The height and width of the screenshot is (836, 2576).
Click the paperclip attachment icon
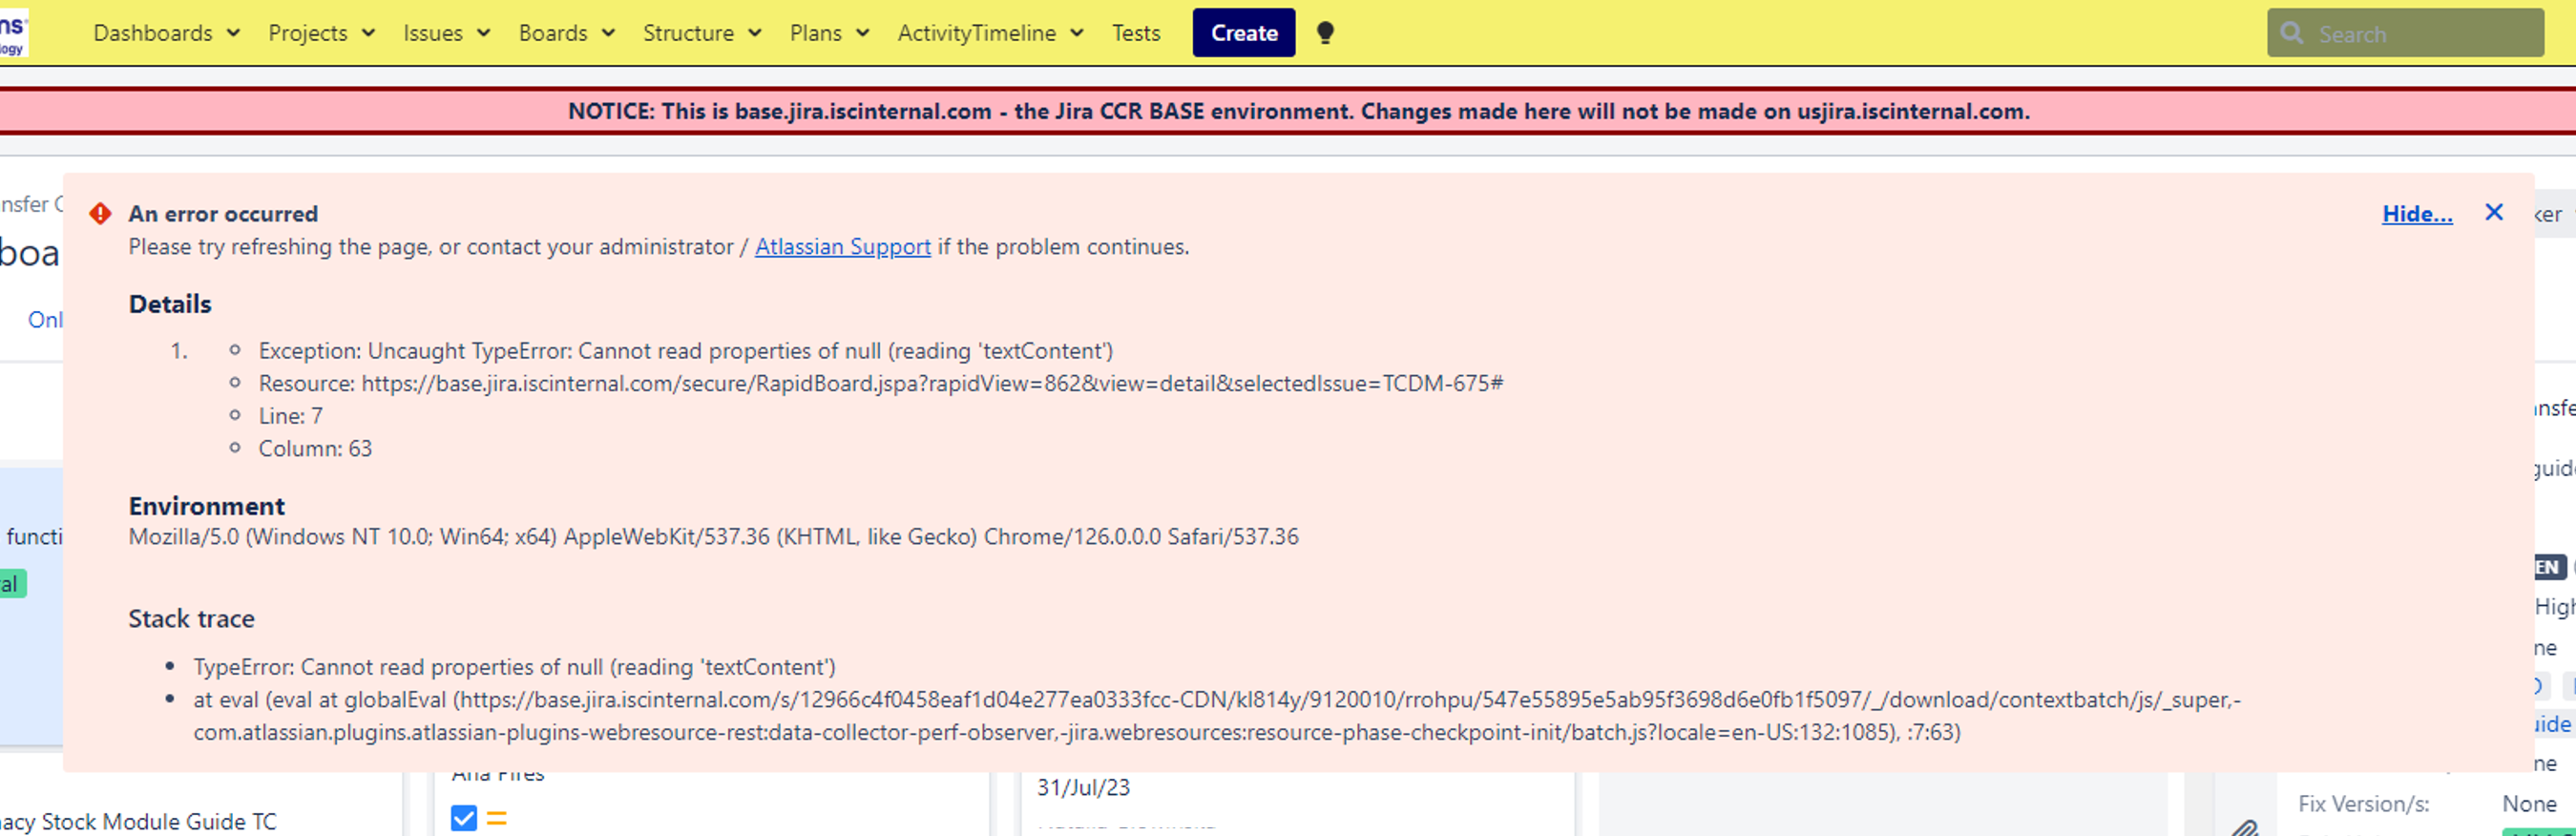pos(2244,827)
